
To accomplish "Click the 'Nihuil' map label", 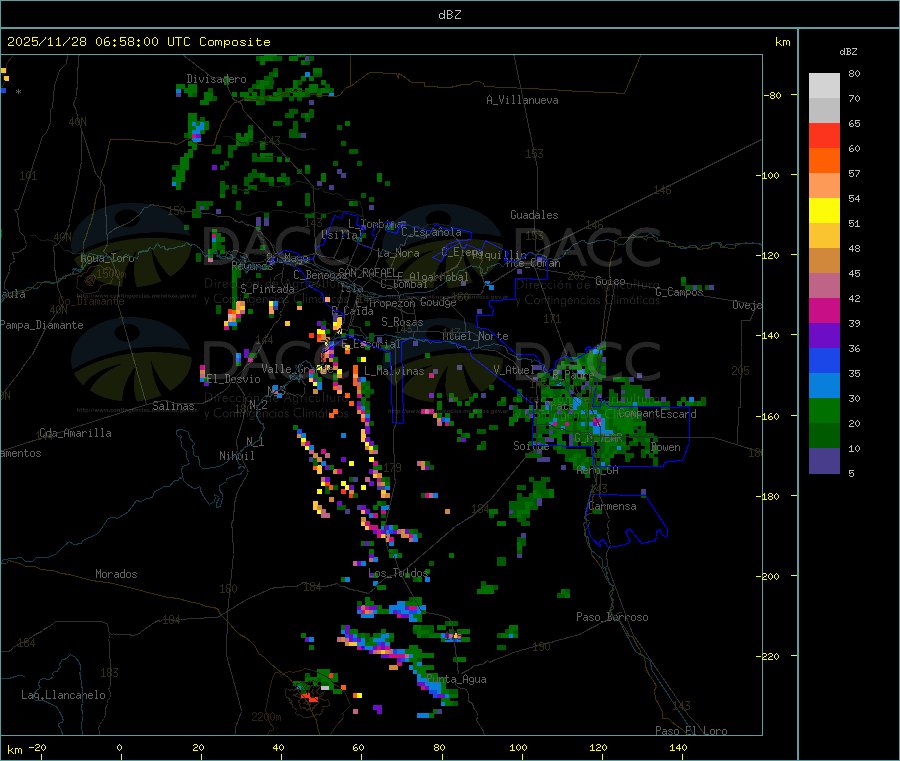I will click(x=237, y=456).
